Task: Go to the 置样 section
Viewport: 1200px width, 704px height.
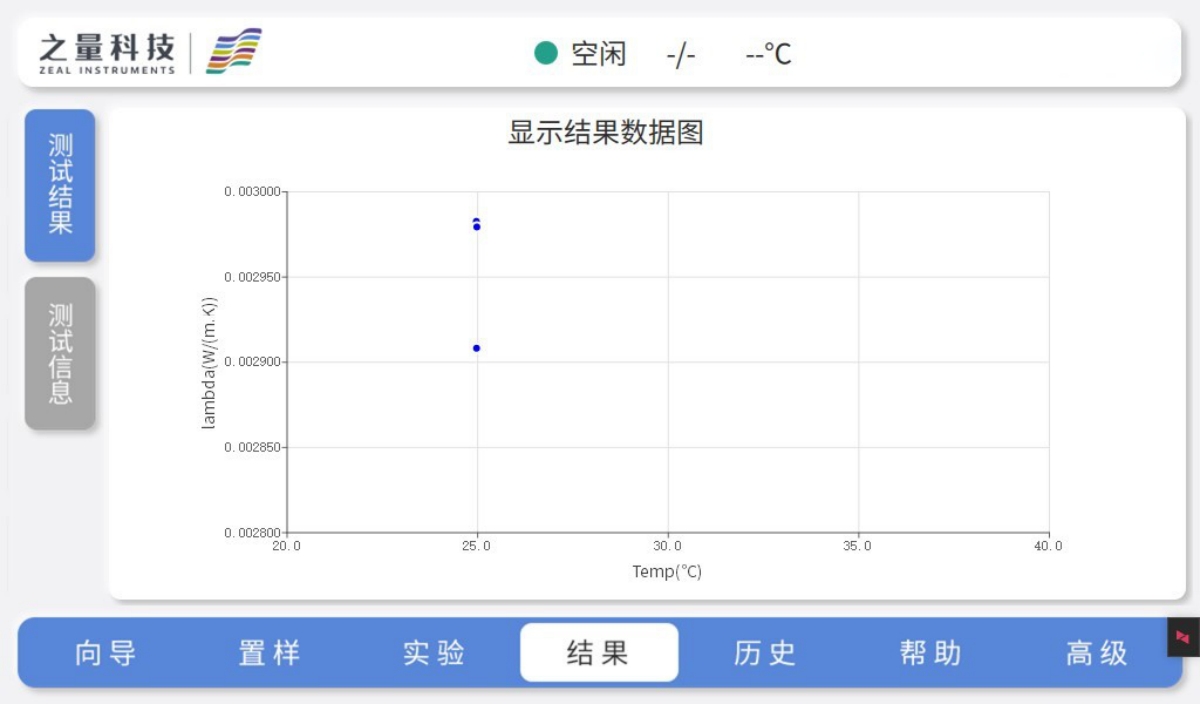Action: coord(269,653)
